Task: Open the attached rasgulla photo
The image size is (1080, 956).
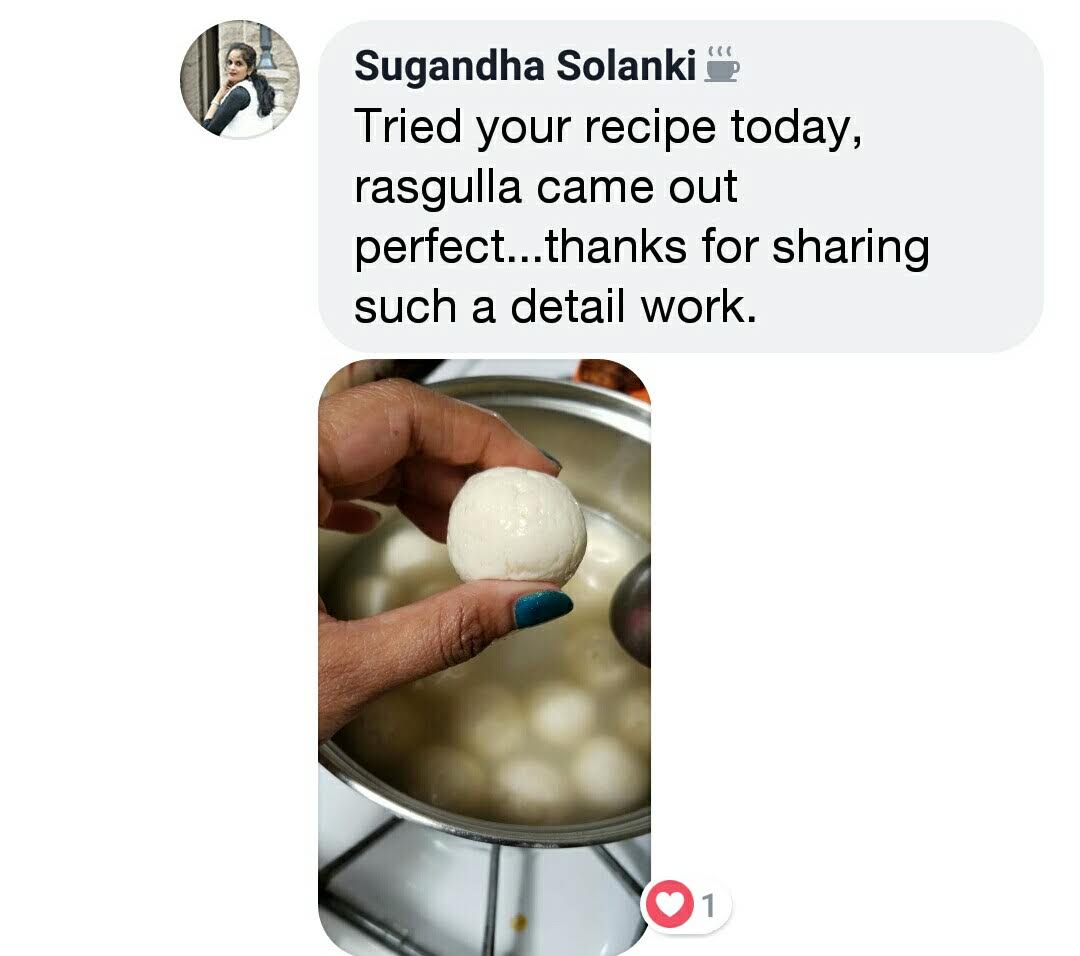Action: (484, 657)
